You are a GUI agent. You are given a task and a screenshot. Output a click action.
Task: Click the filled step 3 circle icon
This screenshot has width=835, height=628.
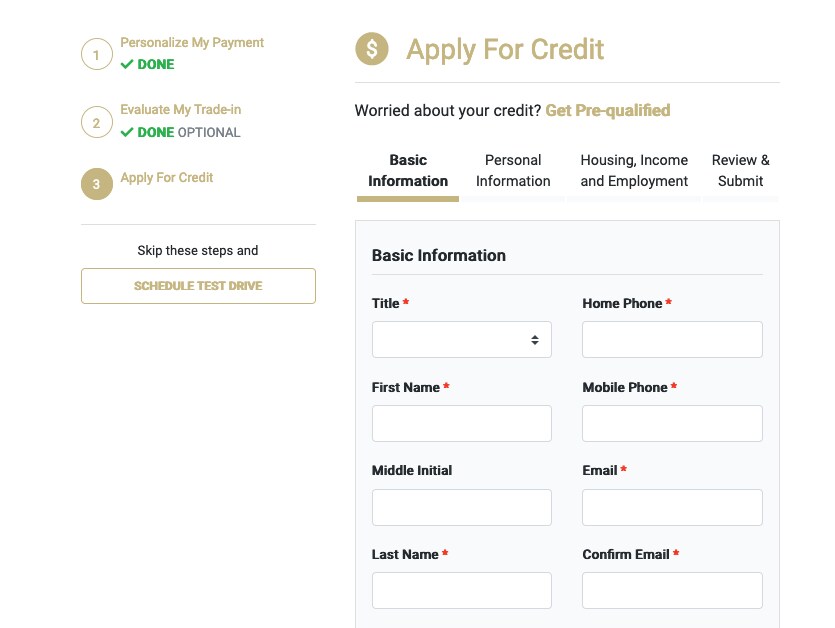click(x=96, y=184)
